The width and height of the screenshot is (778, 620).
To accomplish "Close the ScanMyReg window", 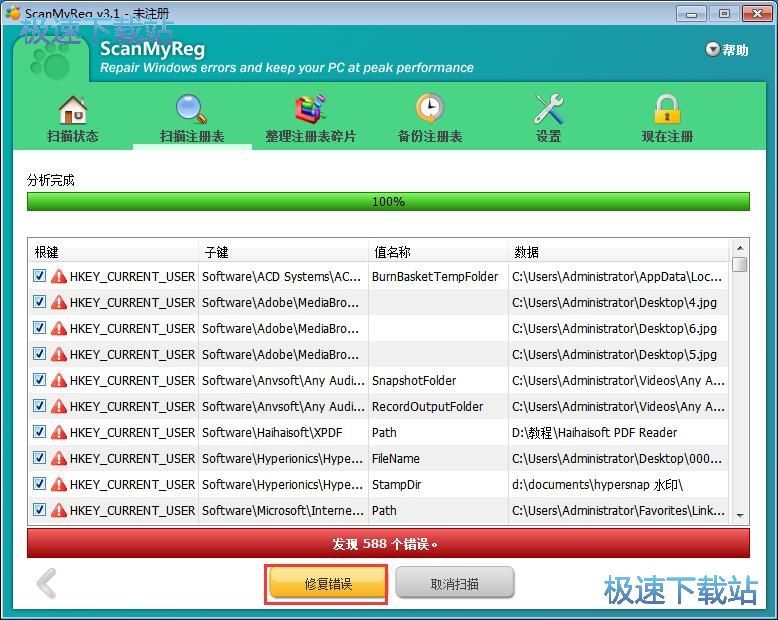I will pyautogui.click(x=757, y=14).
